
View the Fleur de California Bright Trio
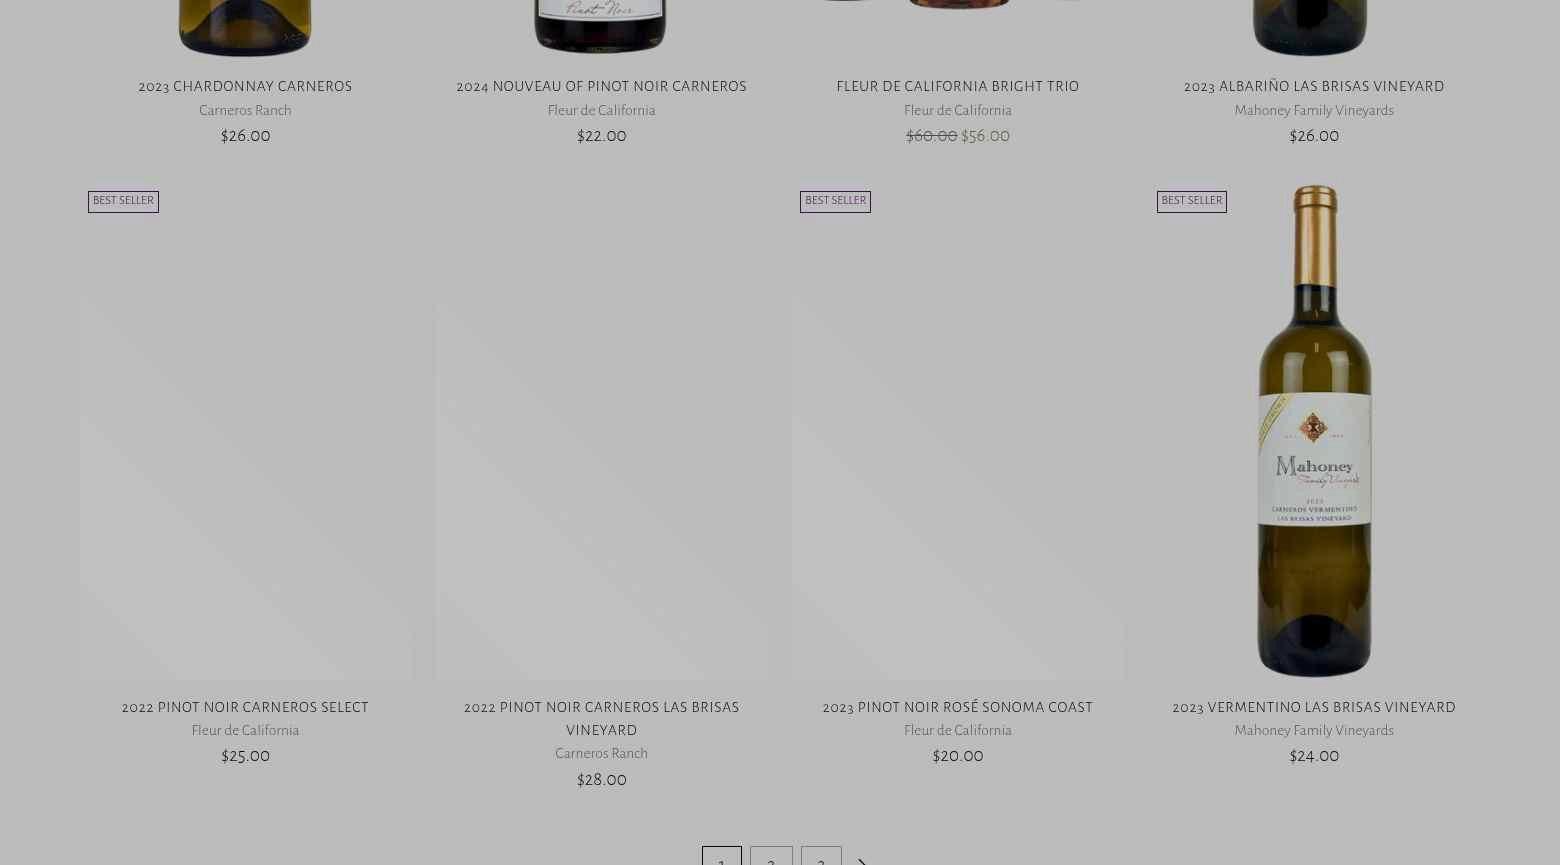coord(957,87)
